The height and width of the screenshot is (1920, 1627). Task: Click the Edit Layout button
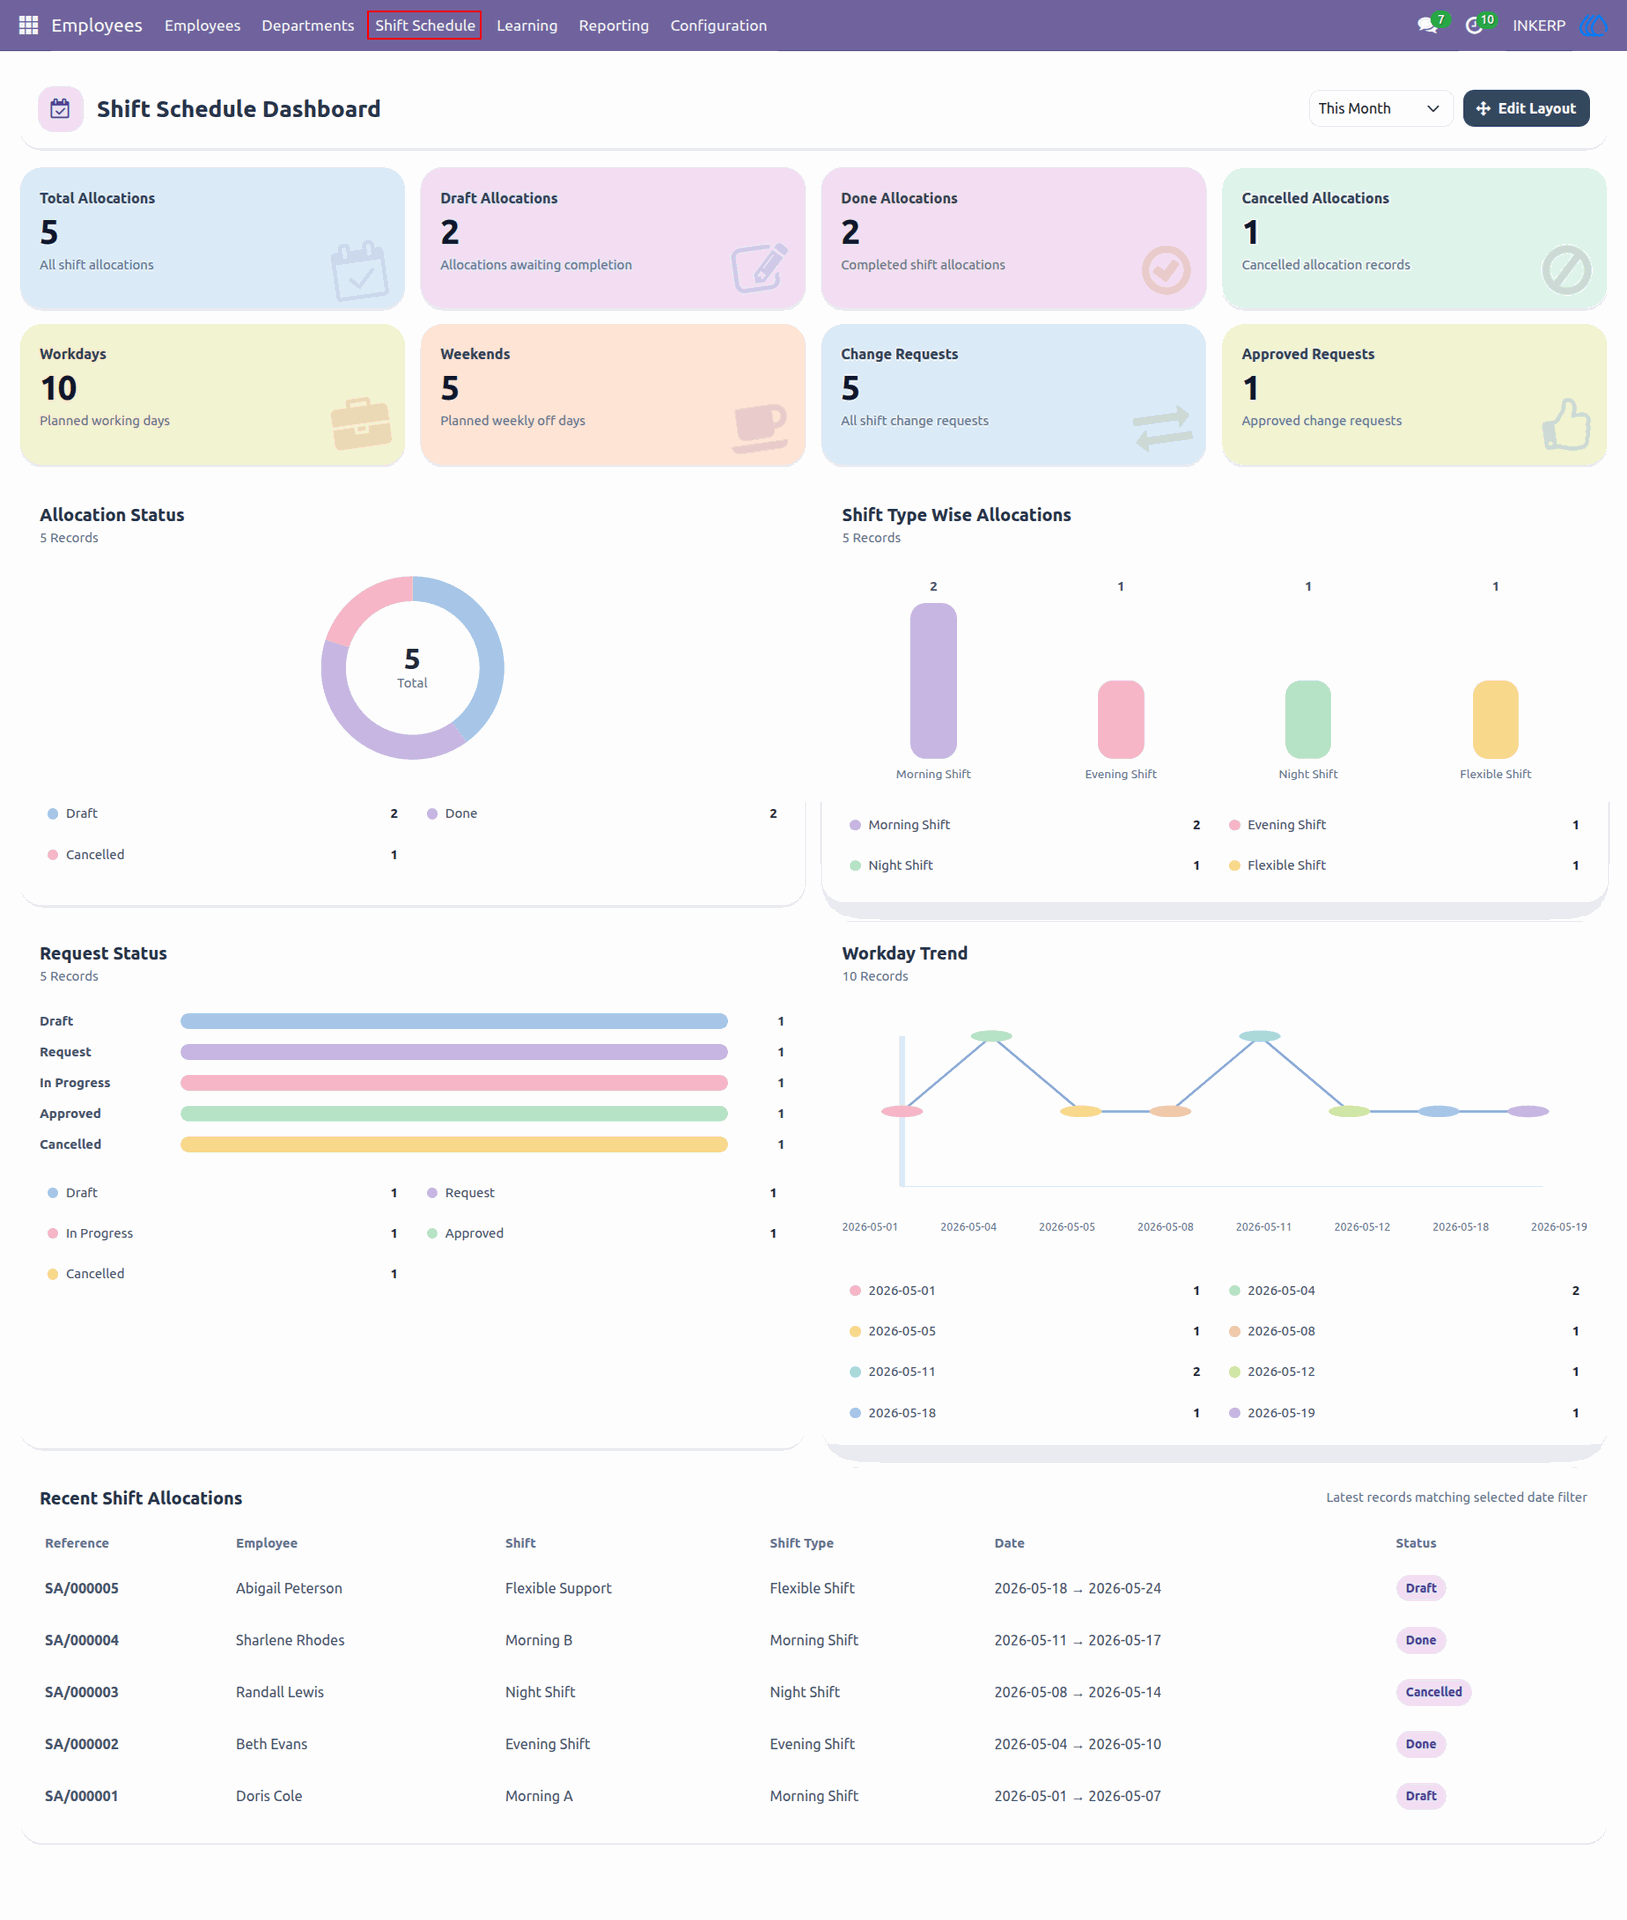[x=1526, y=109]
